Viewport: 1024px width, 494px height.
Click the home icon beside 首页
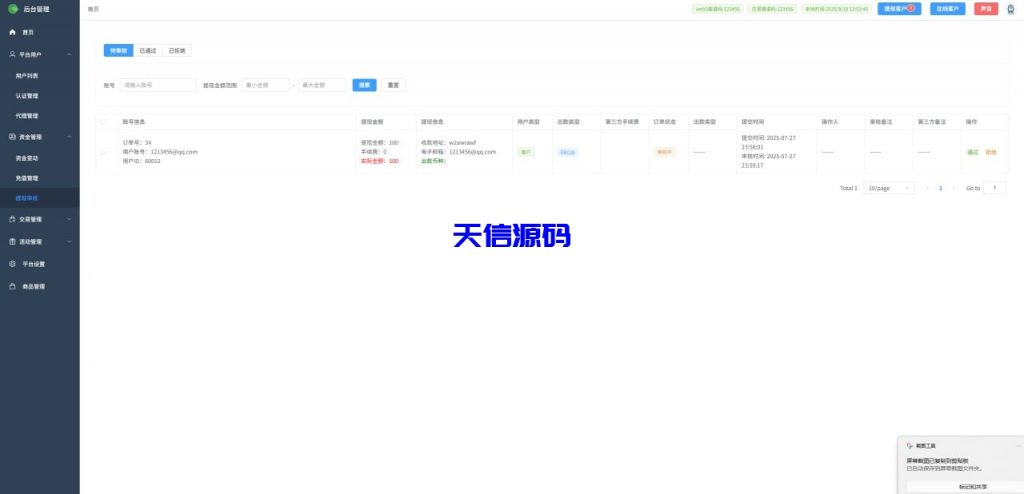(x=12, y=32)
